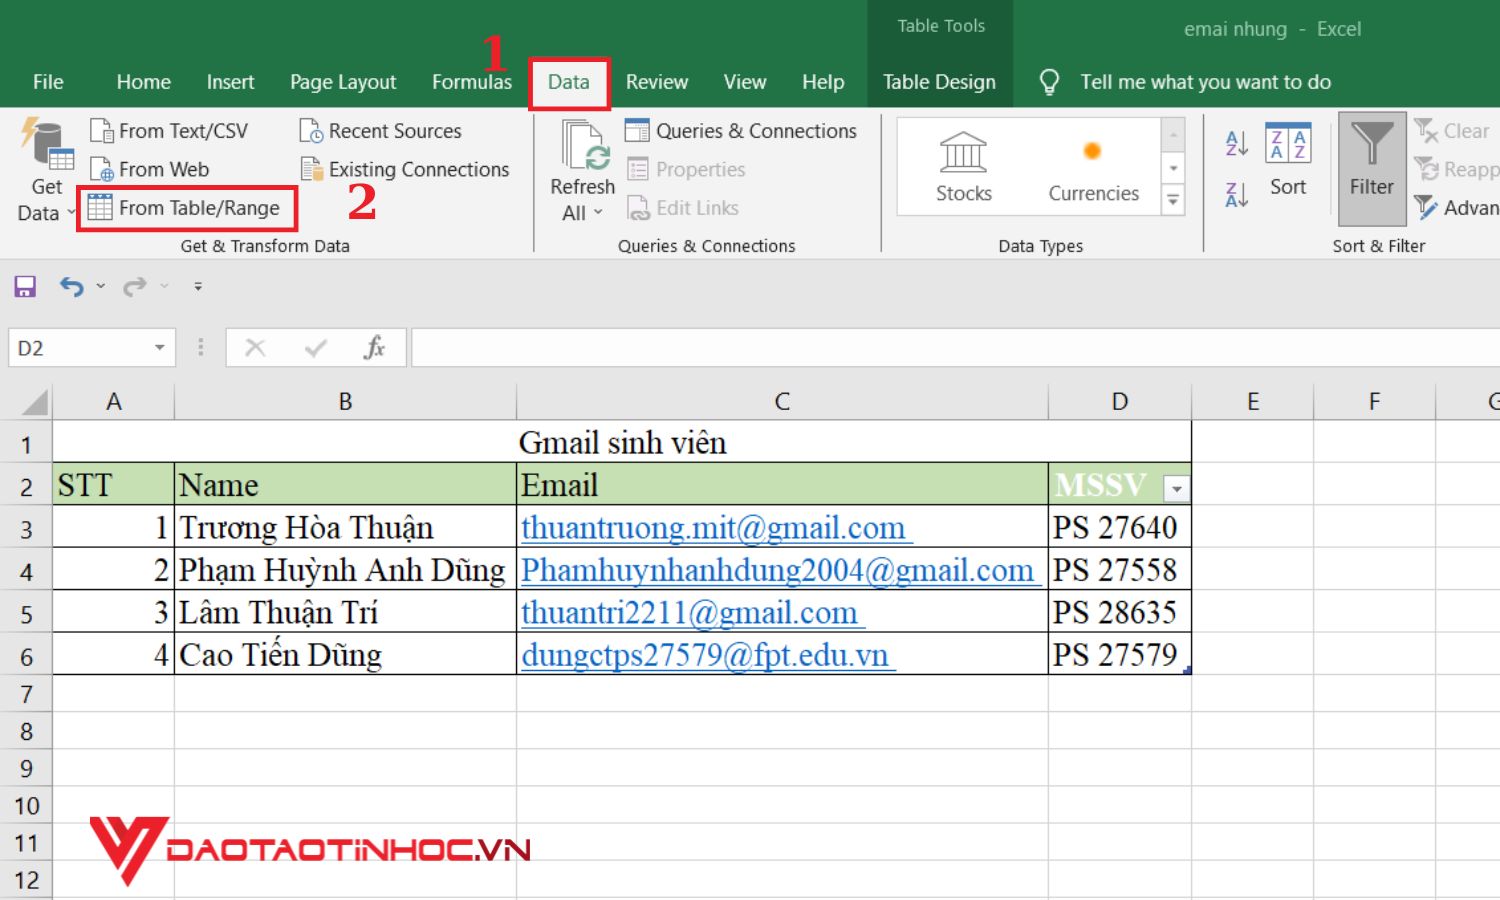Switch to the Formulas tab
1500x900 pixels.
coord(471,82)
